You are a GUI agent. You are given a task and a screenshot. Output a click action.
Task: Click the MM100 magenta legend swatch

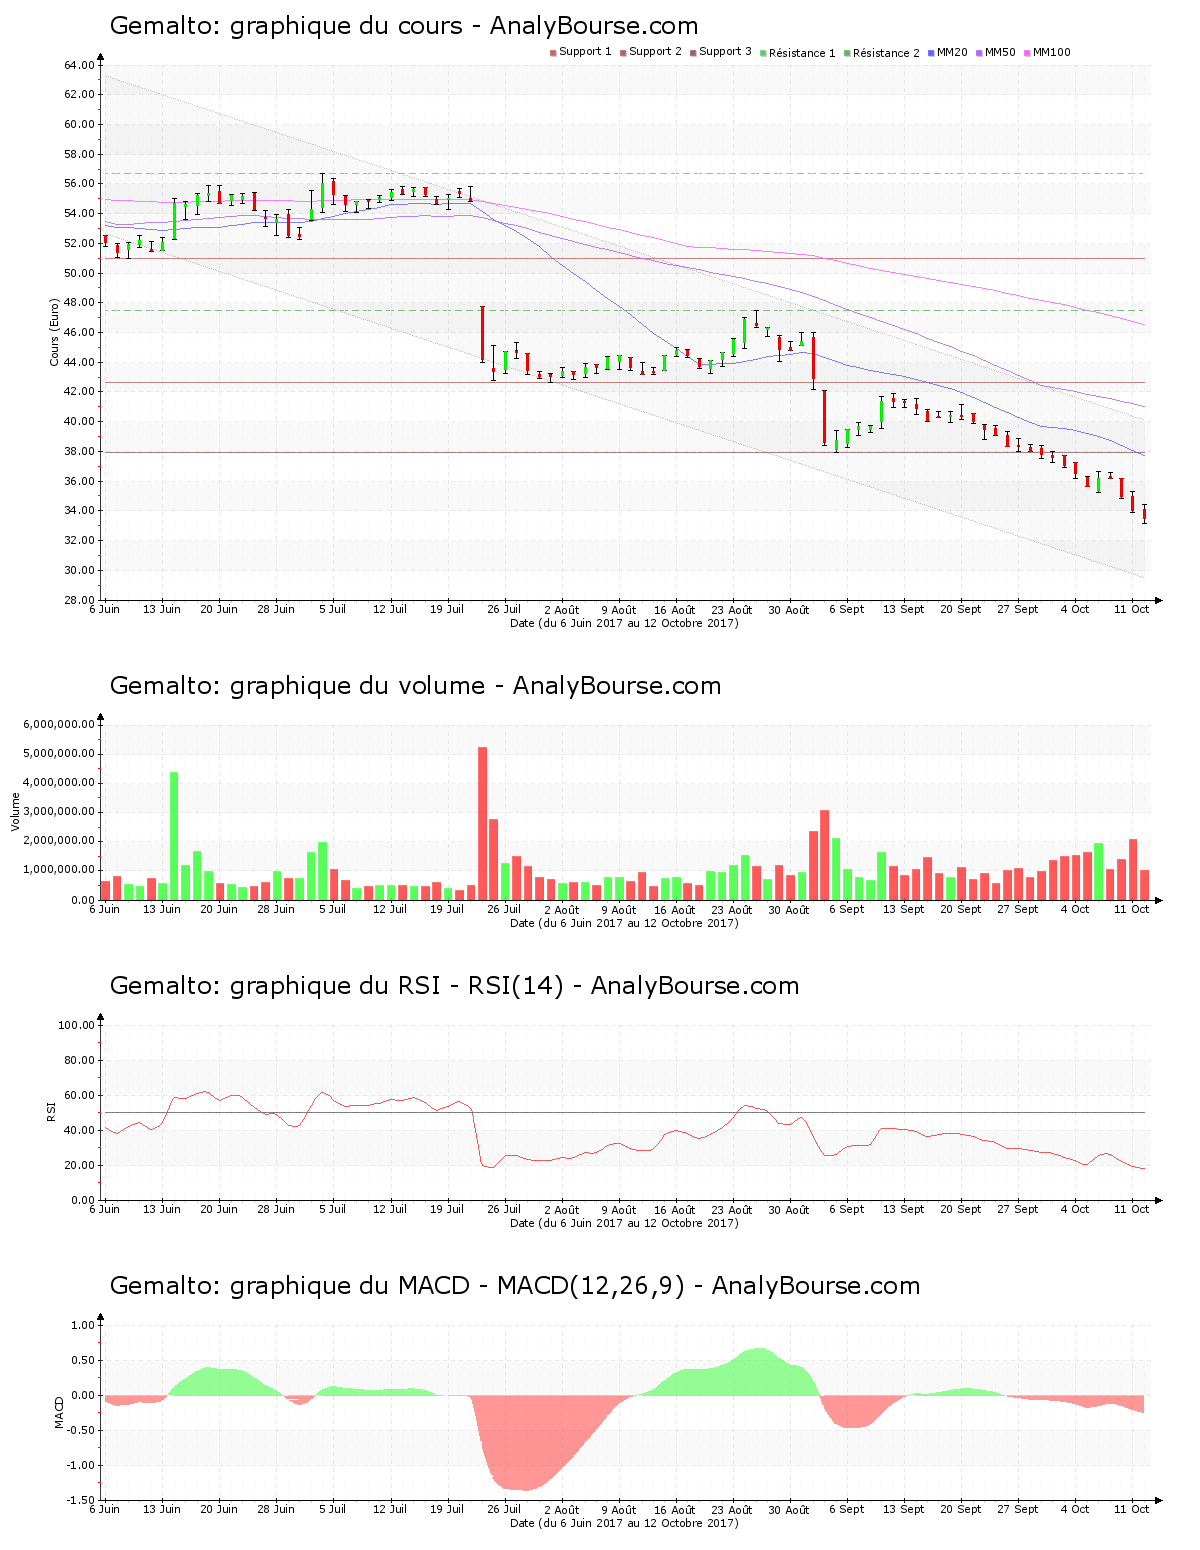1027,53
